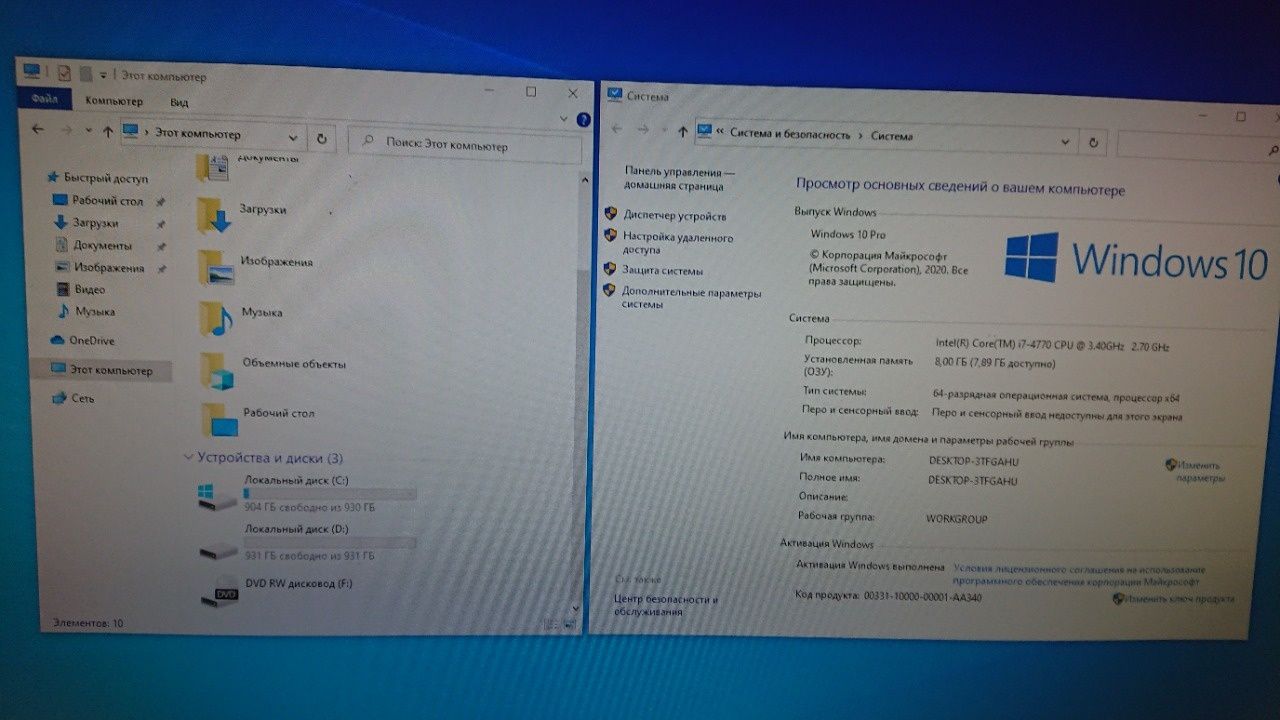Screen dimensions: 1280x720
Task: Go up one level in Система window
Action: 682,130
